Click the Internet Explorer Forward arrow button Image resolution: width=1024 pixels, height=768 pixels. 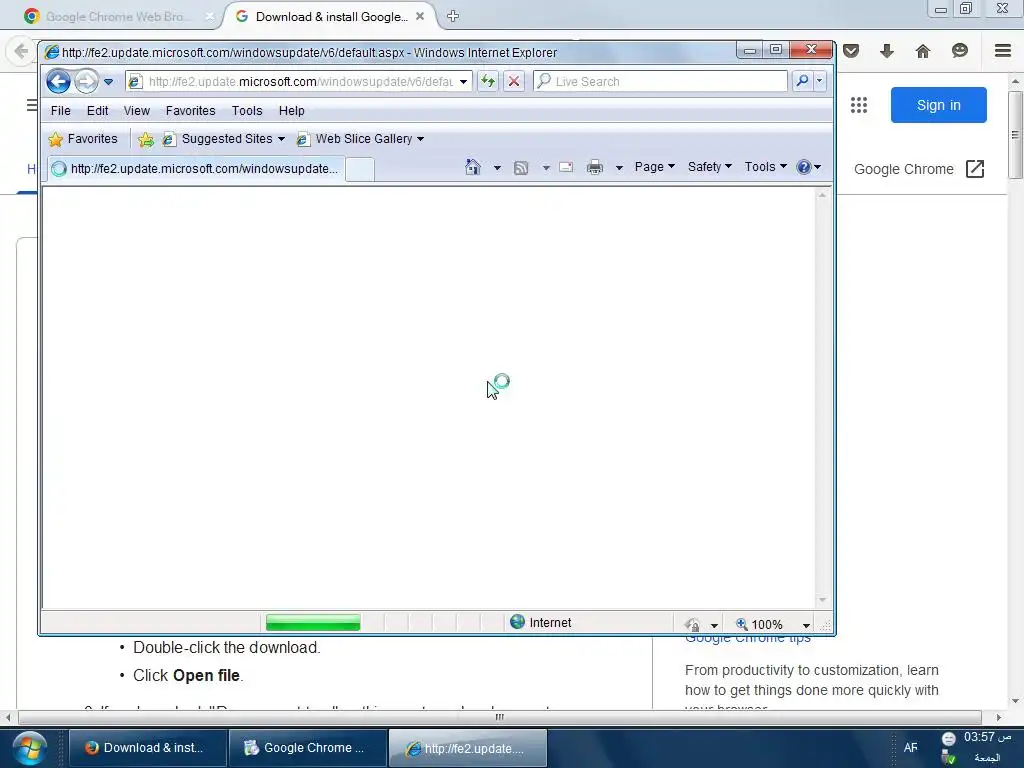[x=86, y=82]
